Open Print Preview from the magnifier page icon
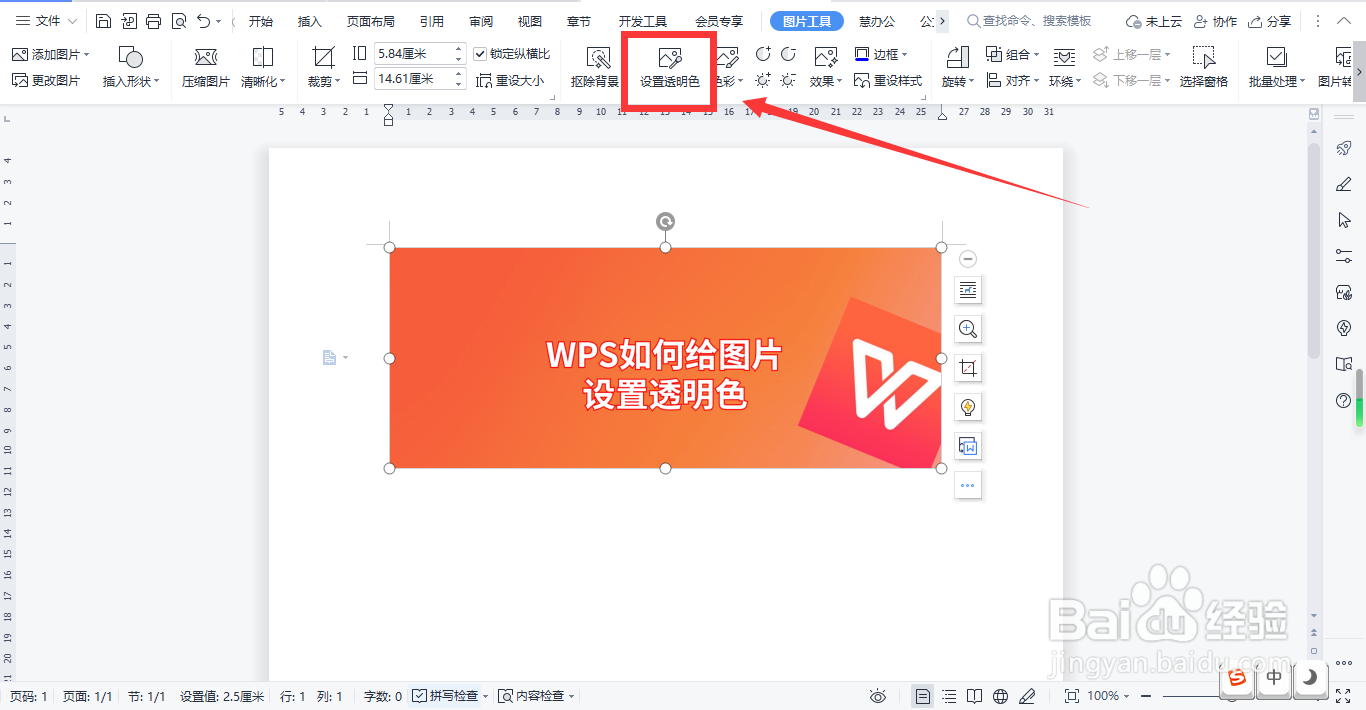Screen dimensions: 1366x710 [178, 21]
